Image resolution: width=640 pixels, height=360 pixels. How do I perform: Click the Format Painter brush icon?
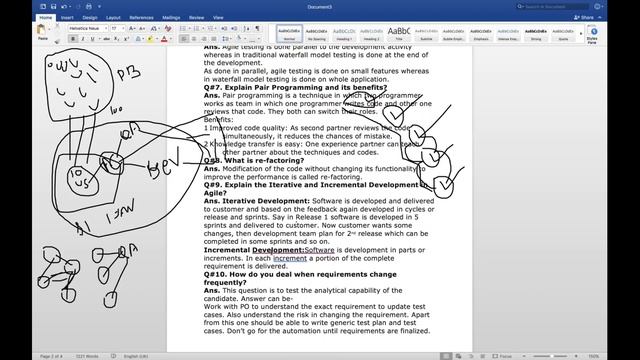click(x=57, y=41)
